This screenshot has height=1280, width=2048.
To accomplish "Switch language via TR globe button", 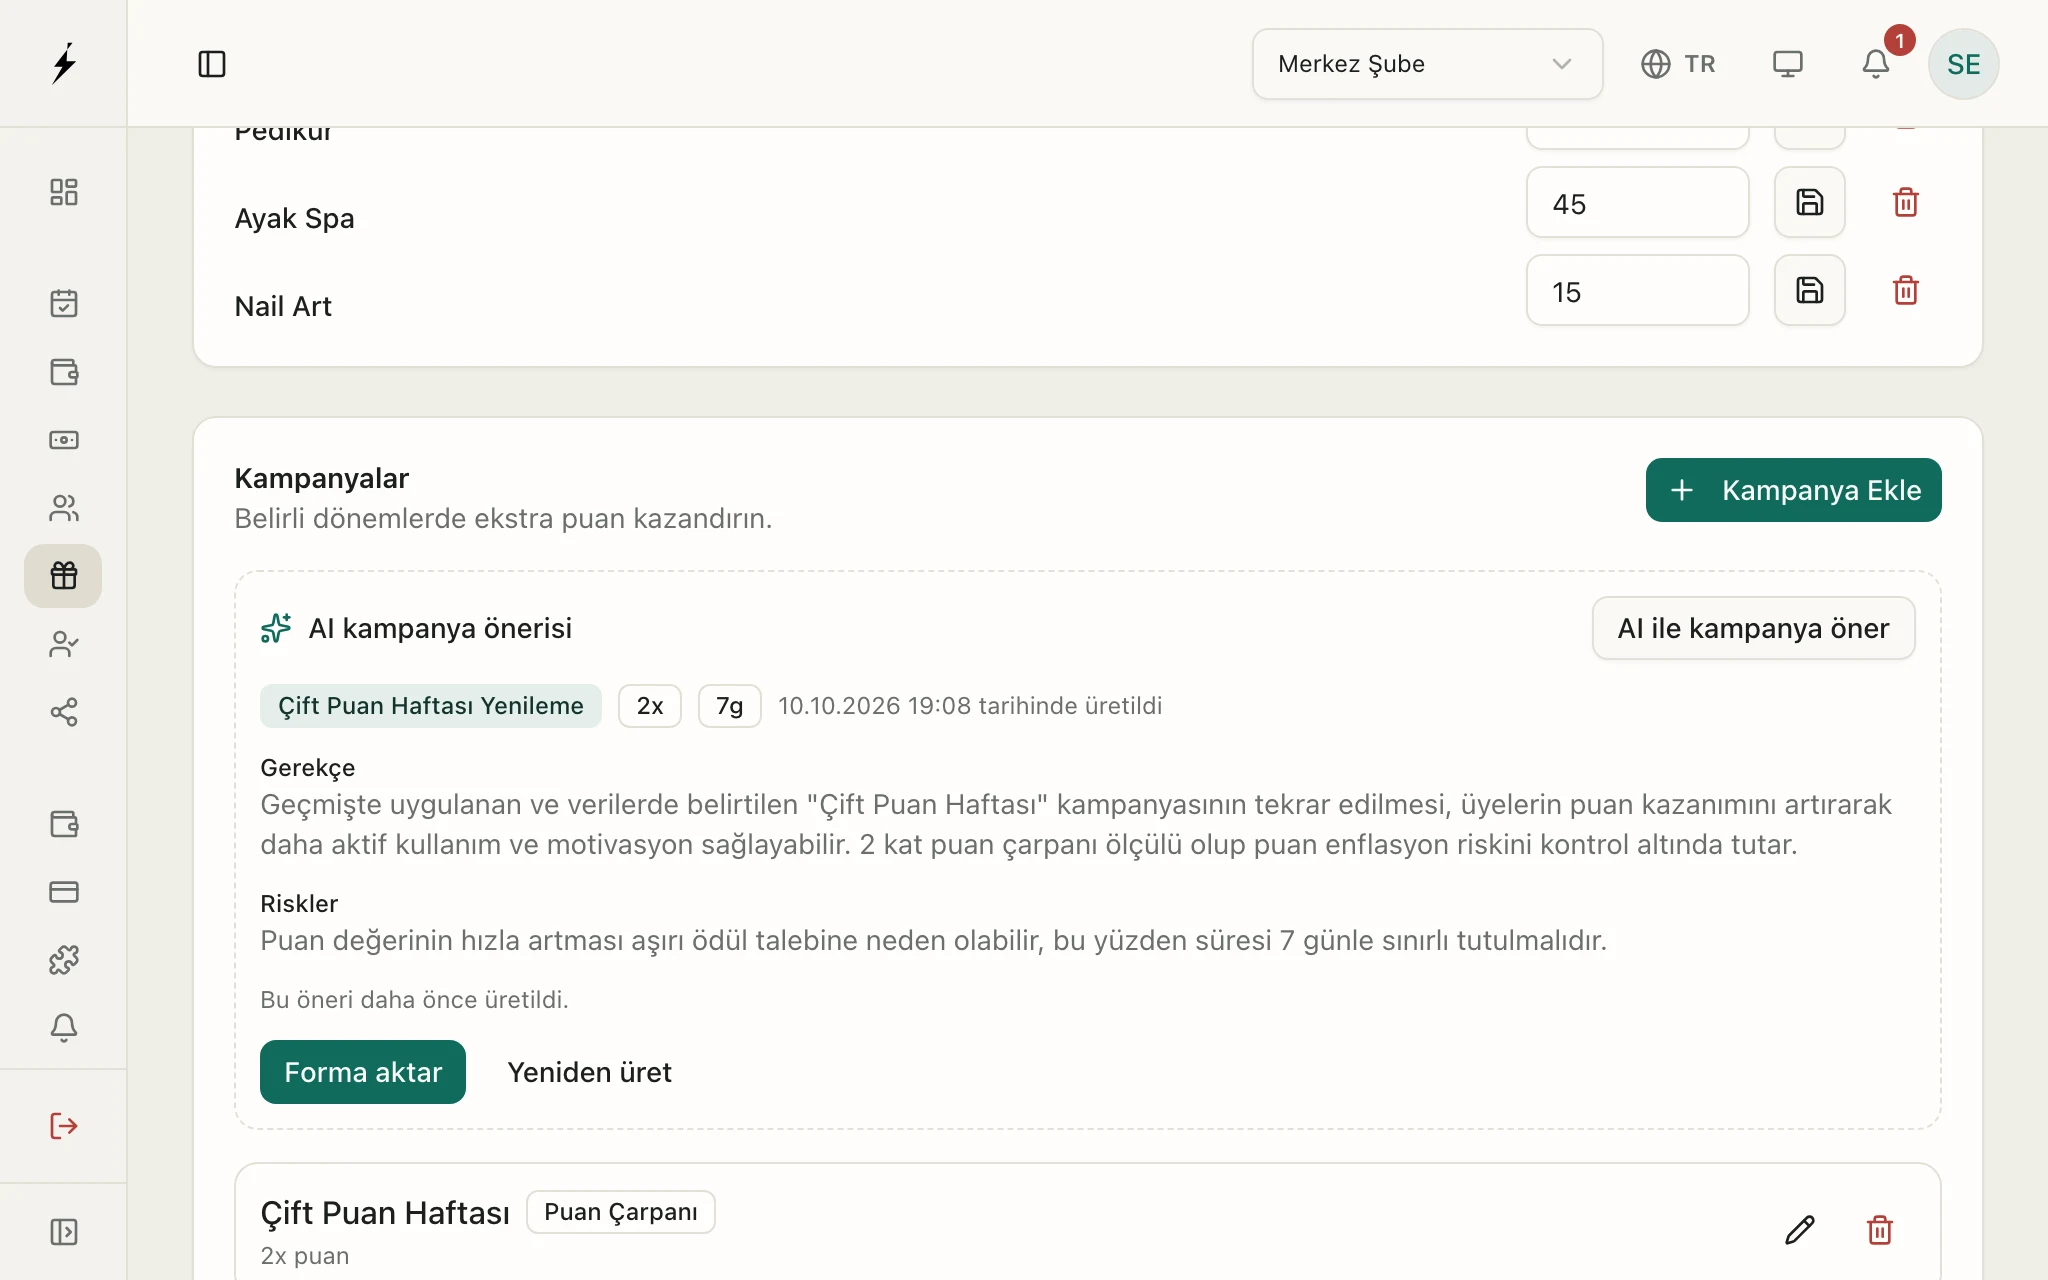I will tap(1678, 64).
